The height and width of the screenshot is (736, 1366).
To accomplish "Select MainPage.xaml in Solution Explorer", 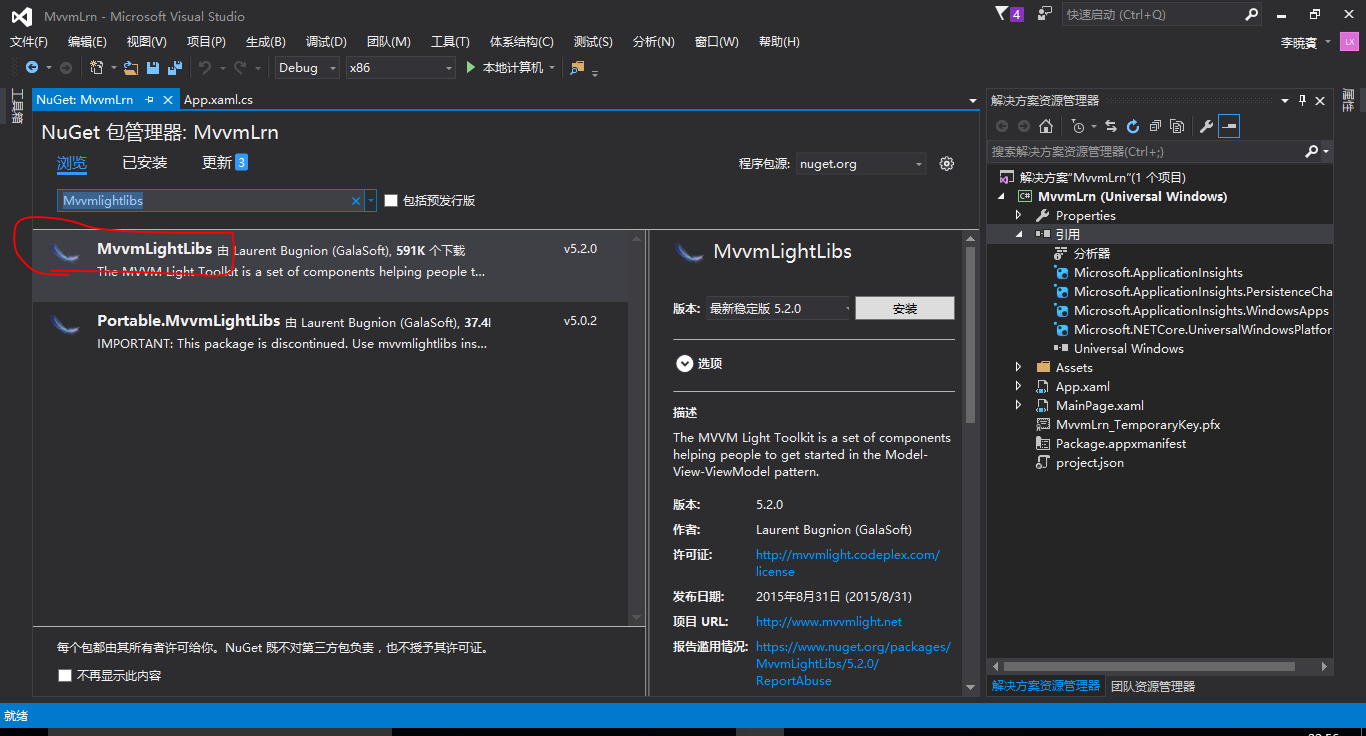I will 1099,406.
